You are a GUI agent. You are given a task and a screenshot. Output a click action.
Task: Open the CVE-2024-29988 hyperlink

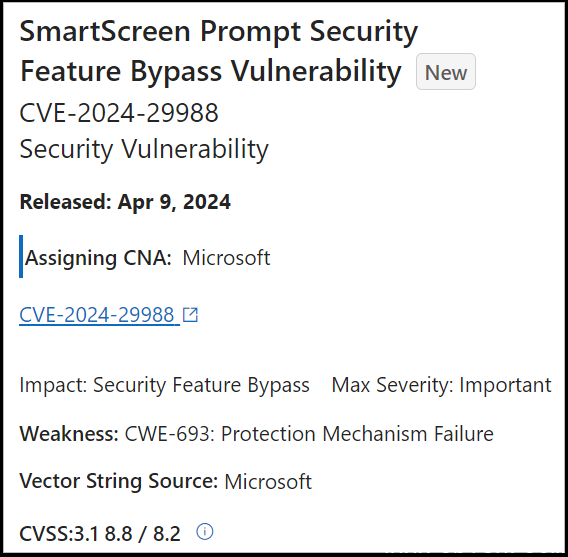click(97, 315)
